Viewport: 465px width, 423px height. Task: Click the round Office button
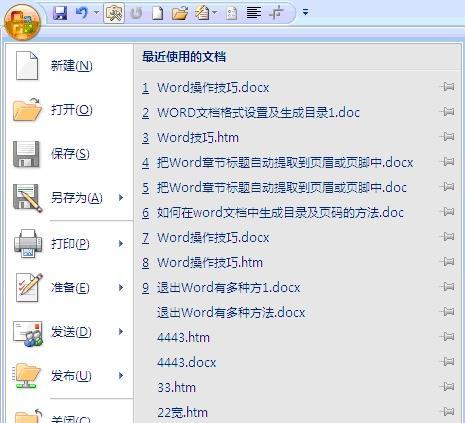pos(22,22)
